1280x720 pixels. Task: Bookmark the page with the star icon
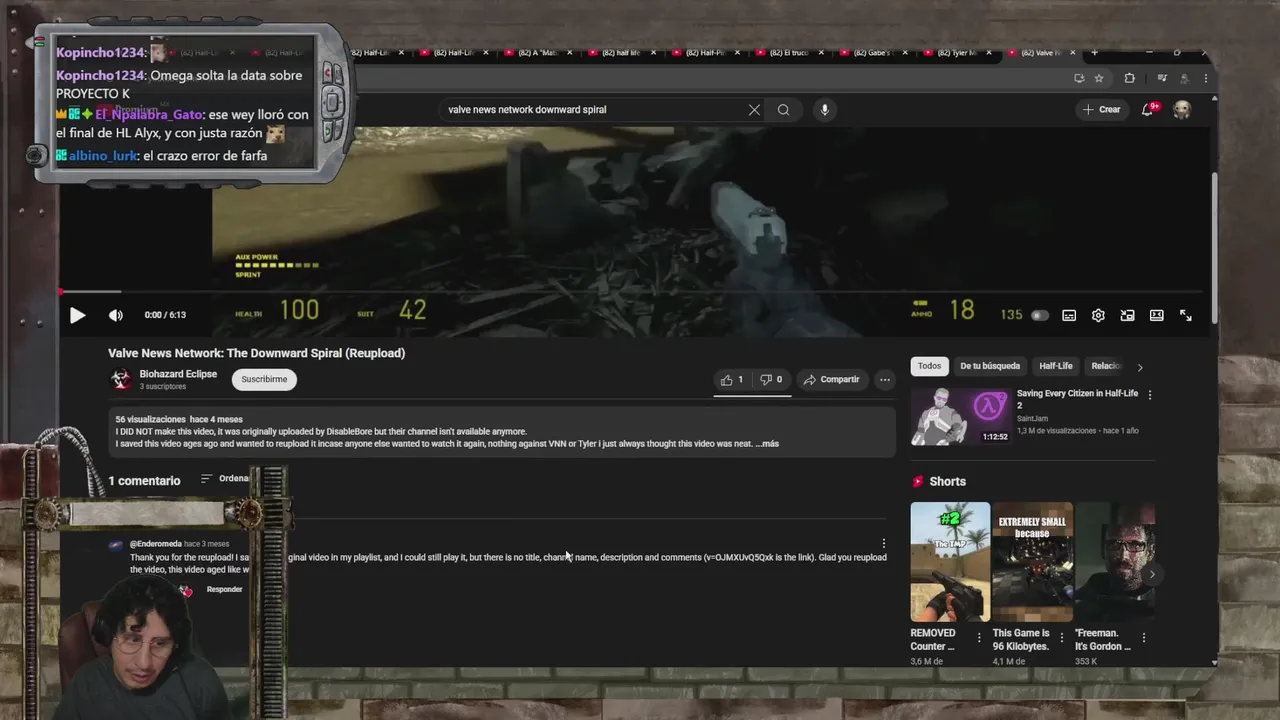1098,78
